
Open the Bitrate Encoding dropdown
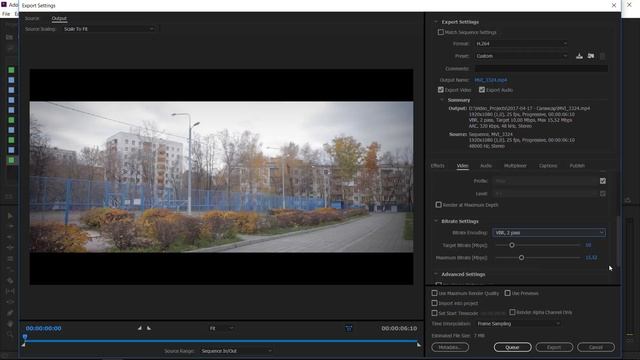549,232
